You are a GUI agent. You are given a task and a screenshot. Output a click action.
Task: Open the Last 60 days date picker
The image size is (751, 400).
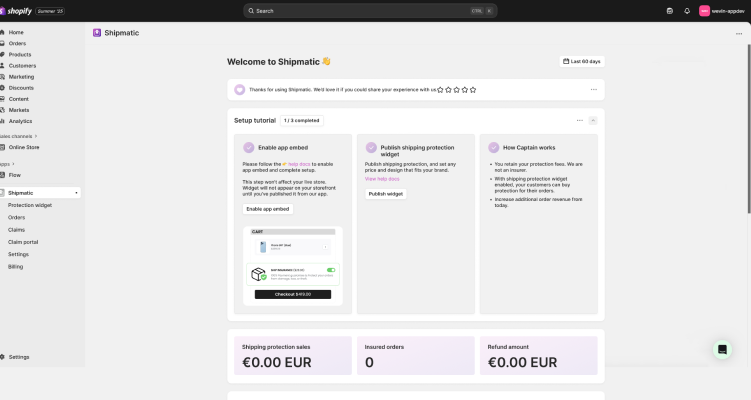(x=582, y=61)
